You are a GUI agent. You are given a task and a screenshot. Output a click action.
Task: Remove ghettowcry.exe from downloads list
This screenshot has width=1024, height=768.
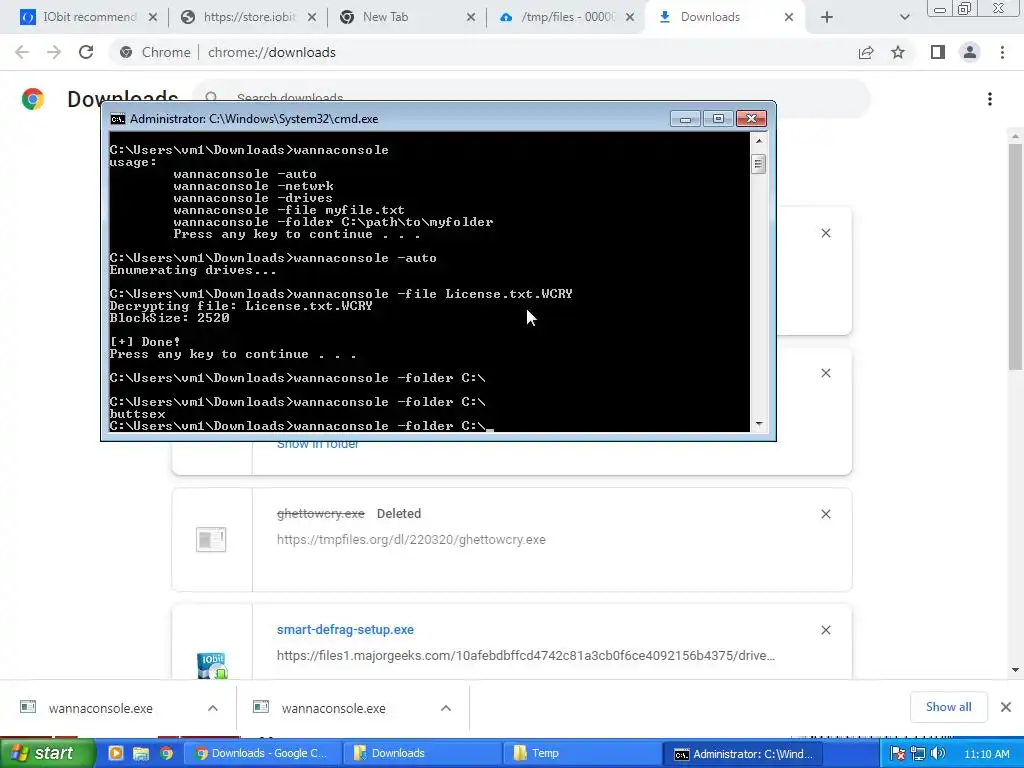point(825,514)
